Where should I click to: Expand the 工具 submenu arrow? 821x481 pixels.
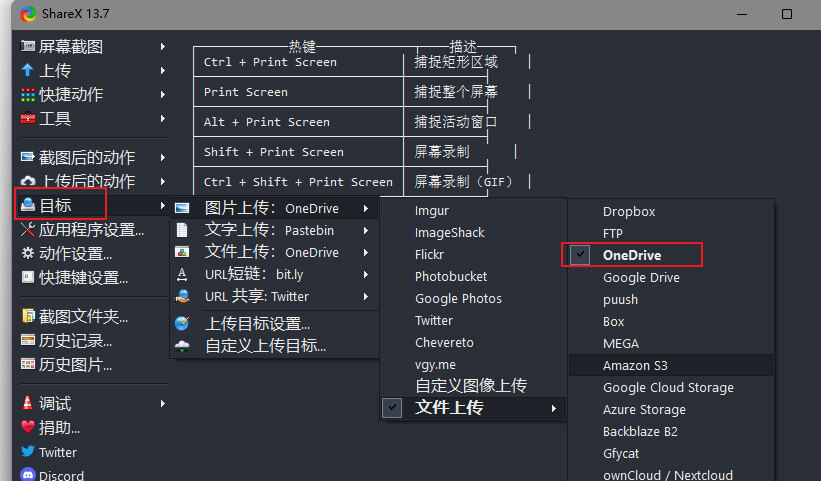163,119
